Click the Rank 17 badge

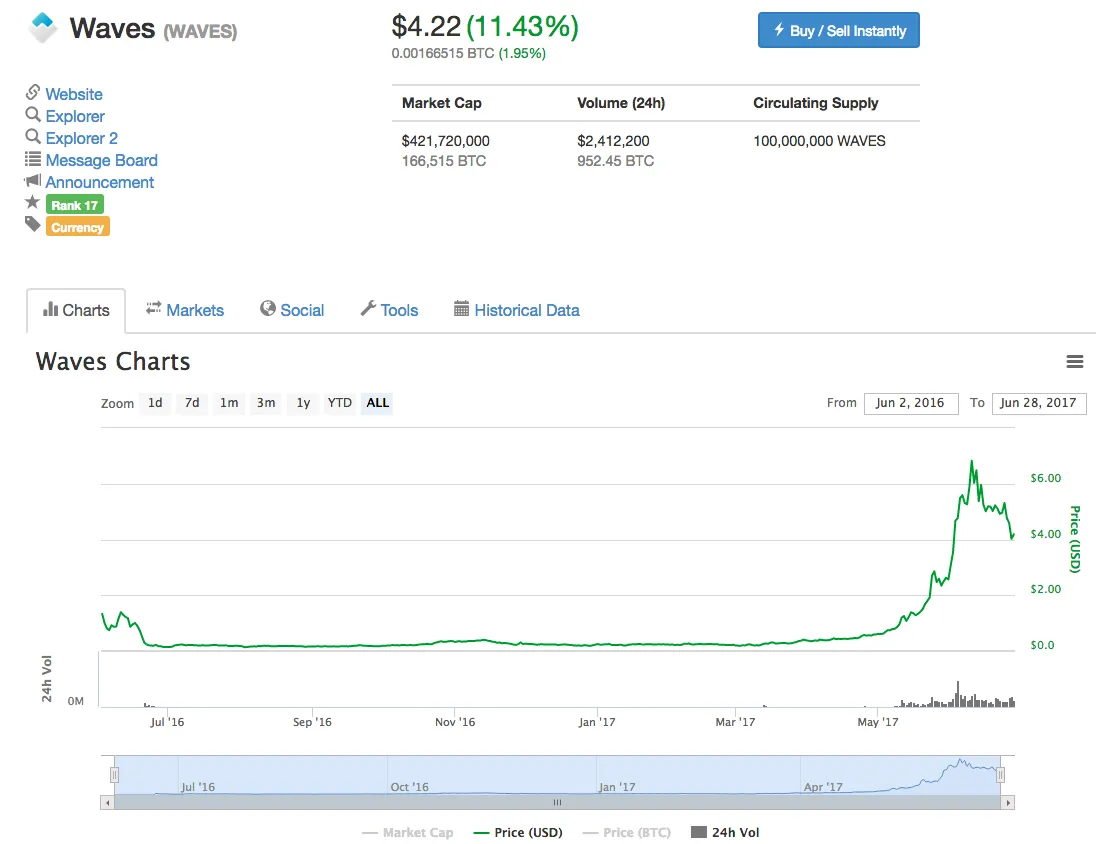(75, 205)
